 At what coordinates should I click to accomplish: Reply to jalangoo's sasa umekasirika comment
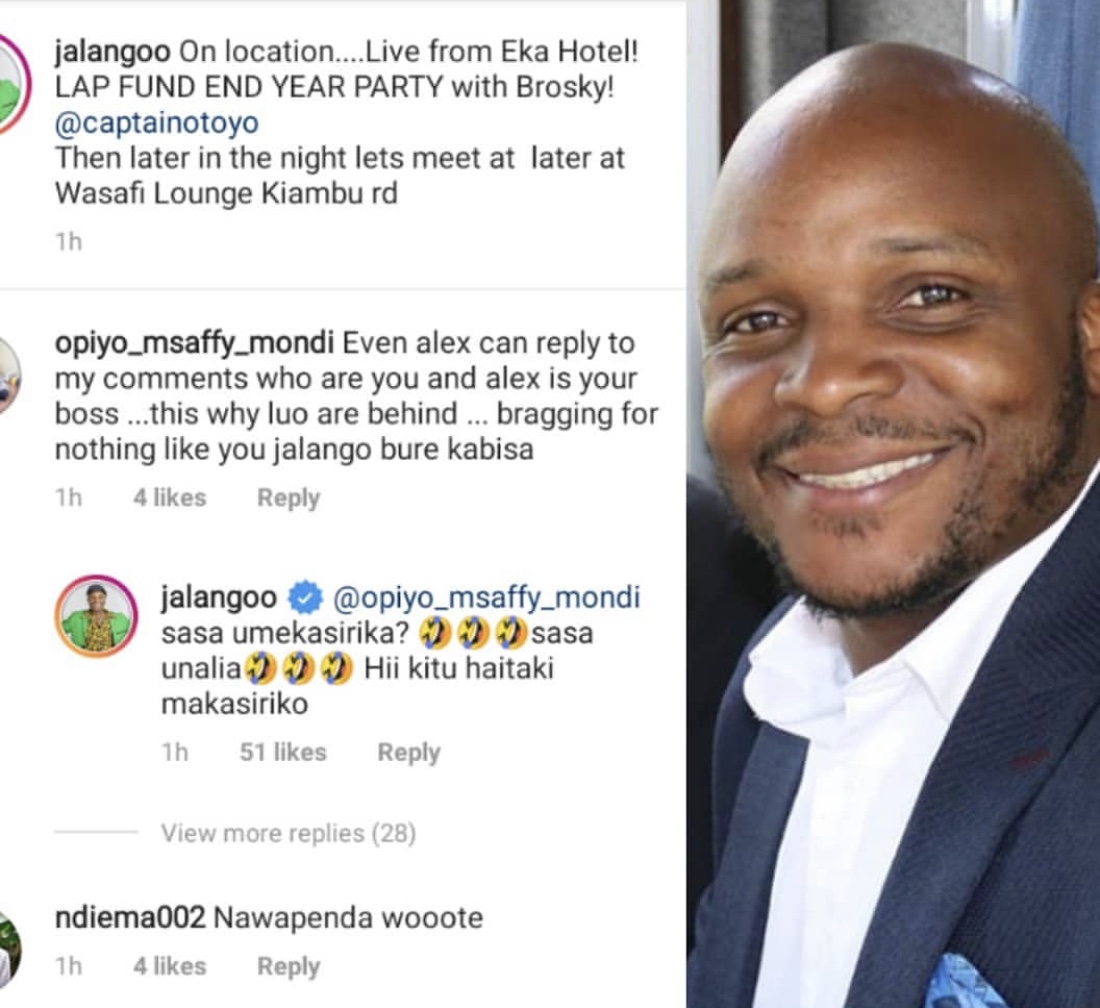409,752
